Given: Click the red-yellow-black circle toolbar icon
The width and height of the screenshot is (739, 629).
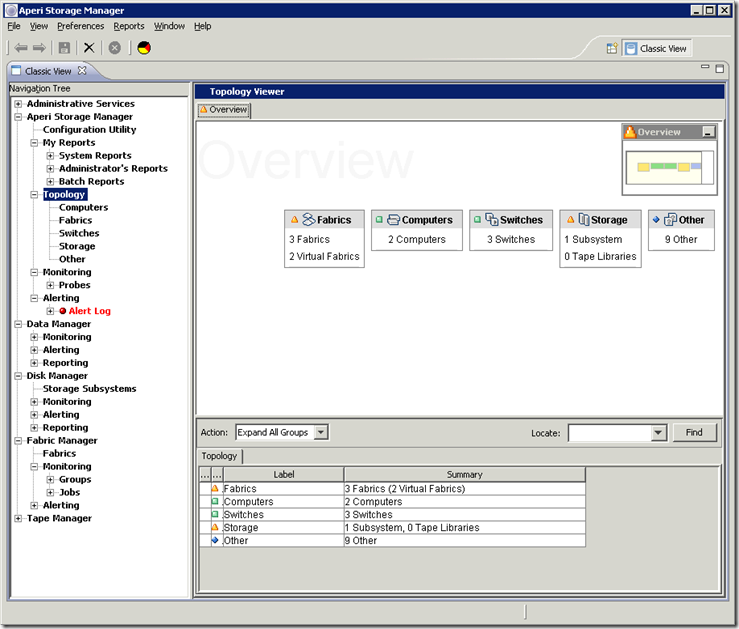Looking at the screenshot, I should (x=144, y=48).
